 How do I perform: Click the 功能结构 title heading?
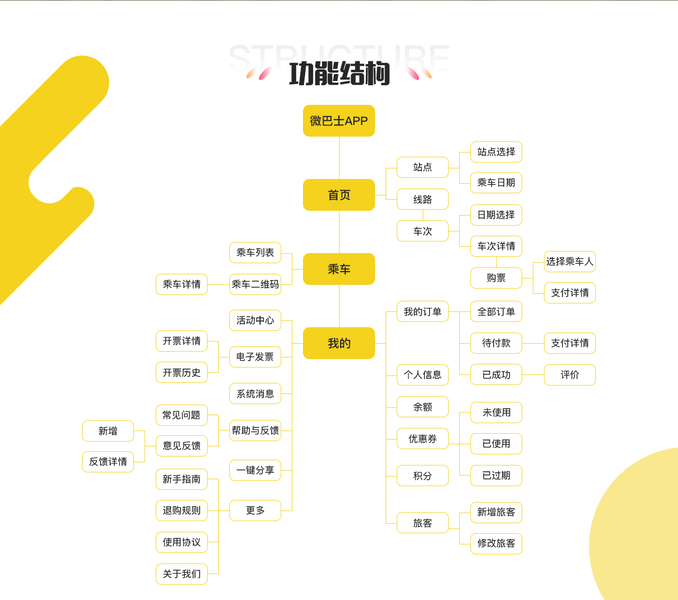tap(339, 74)
